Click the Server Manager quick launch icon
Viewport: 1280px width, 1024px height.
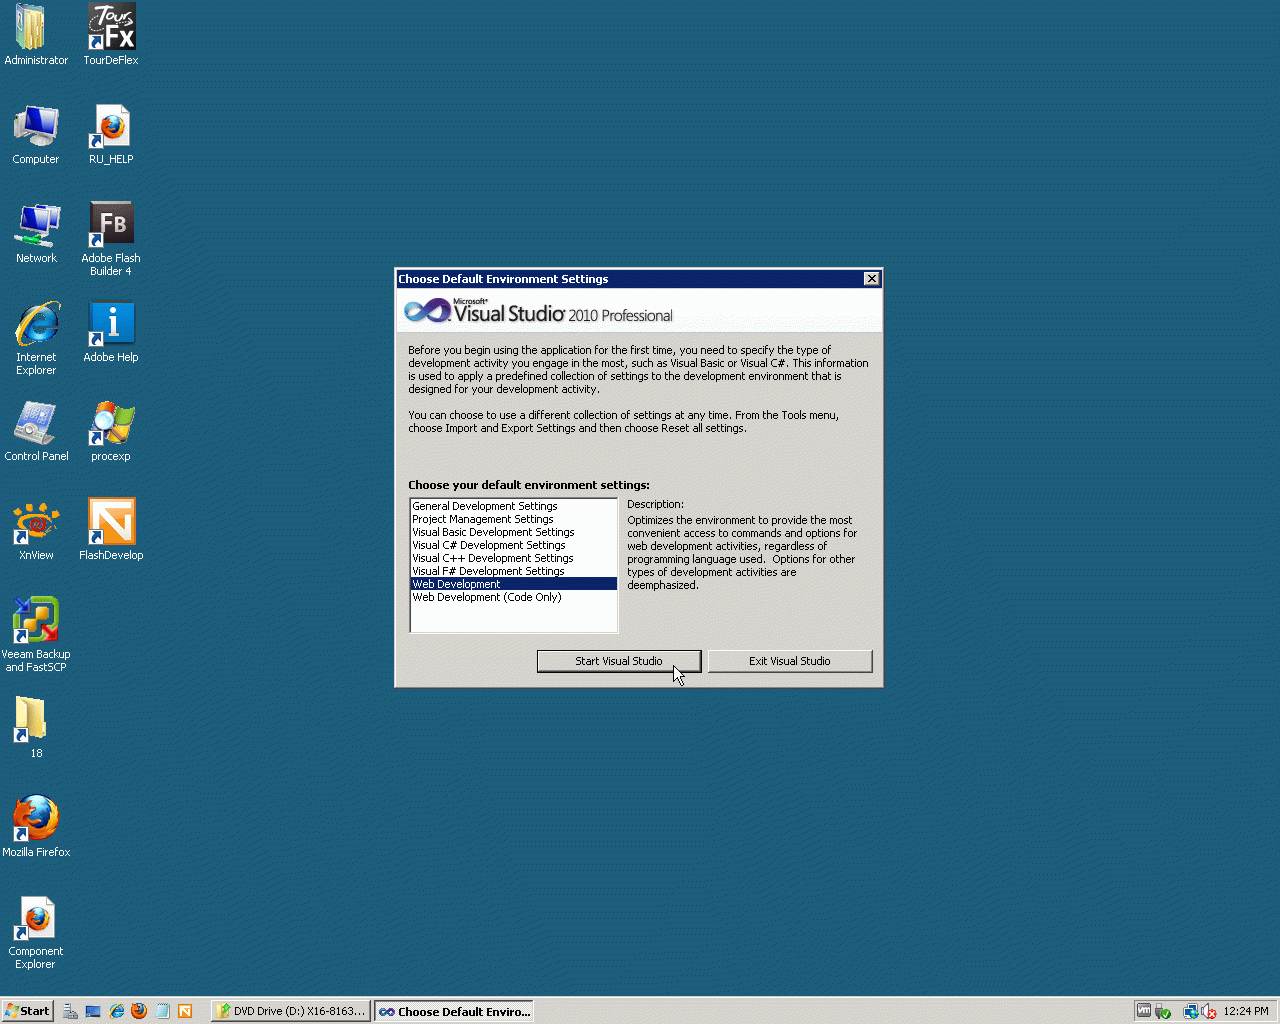(x=70, y=1011)
